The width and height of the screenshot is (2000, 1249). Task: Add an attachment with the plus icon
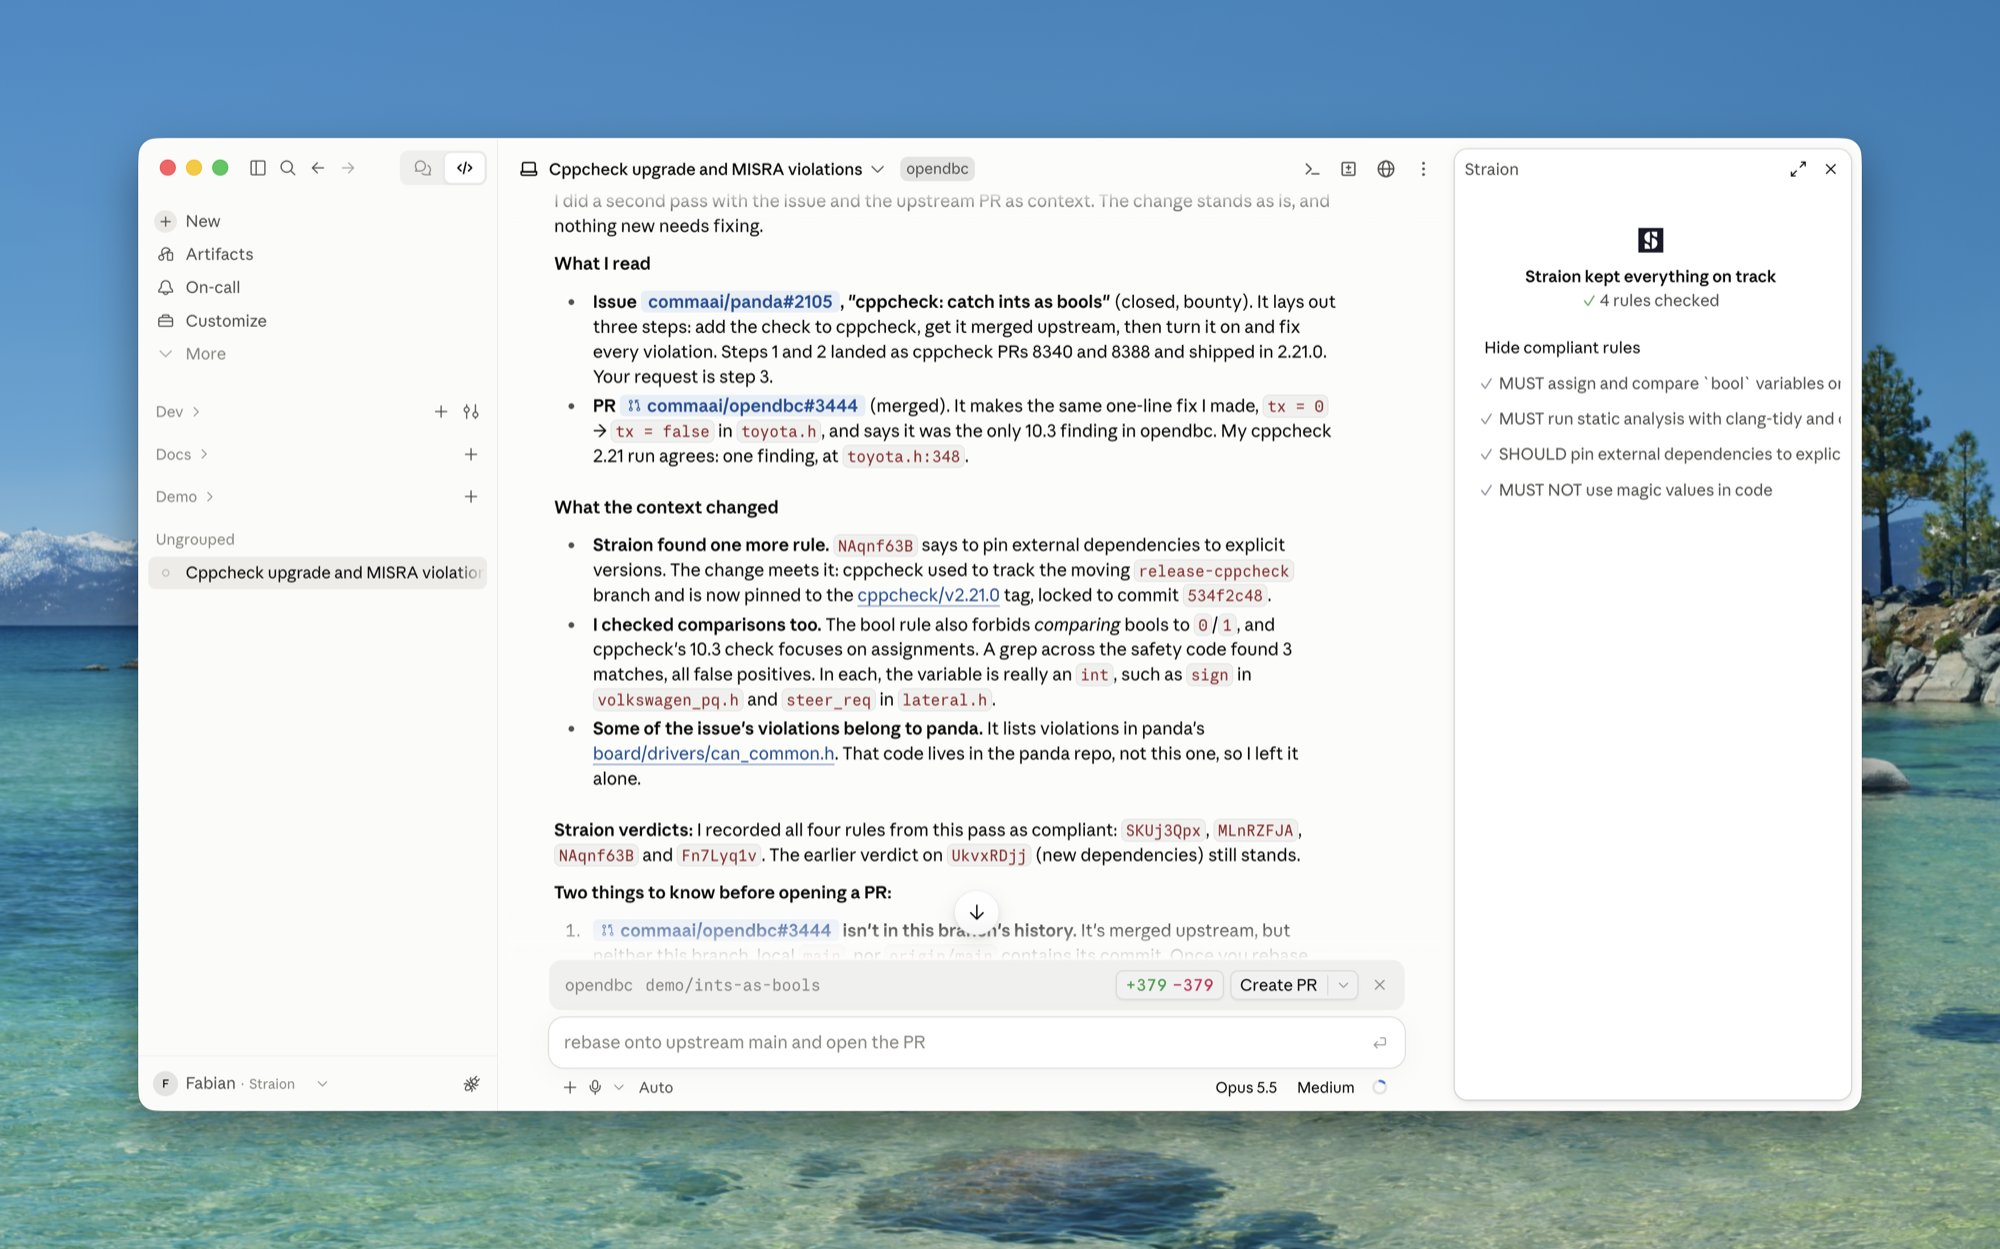(x=570, y=1087)
